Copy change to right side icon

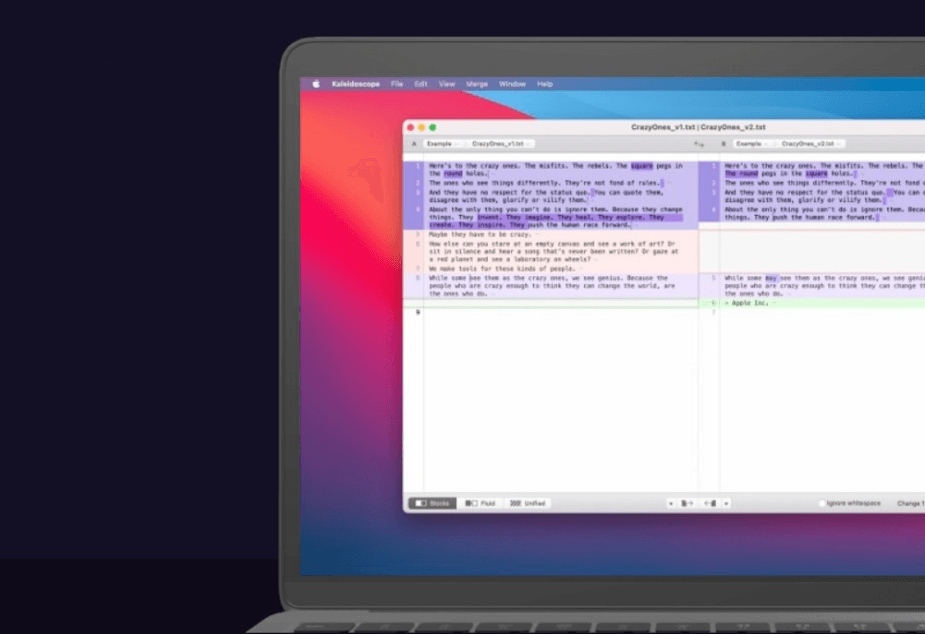pyautogui.click(x=687, y=503)
